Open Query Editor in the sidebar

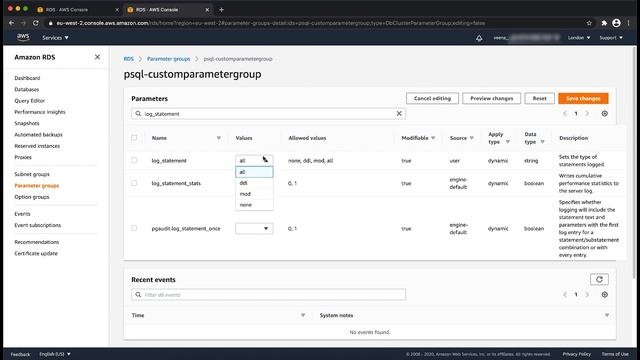click(29, 100)
